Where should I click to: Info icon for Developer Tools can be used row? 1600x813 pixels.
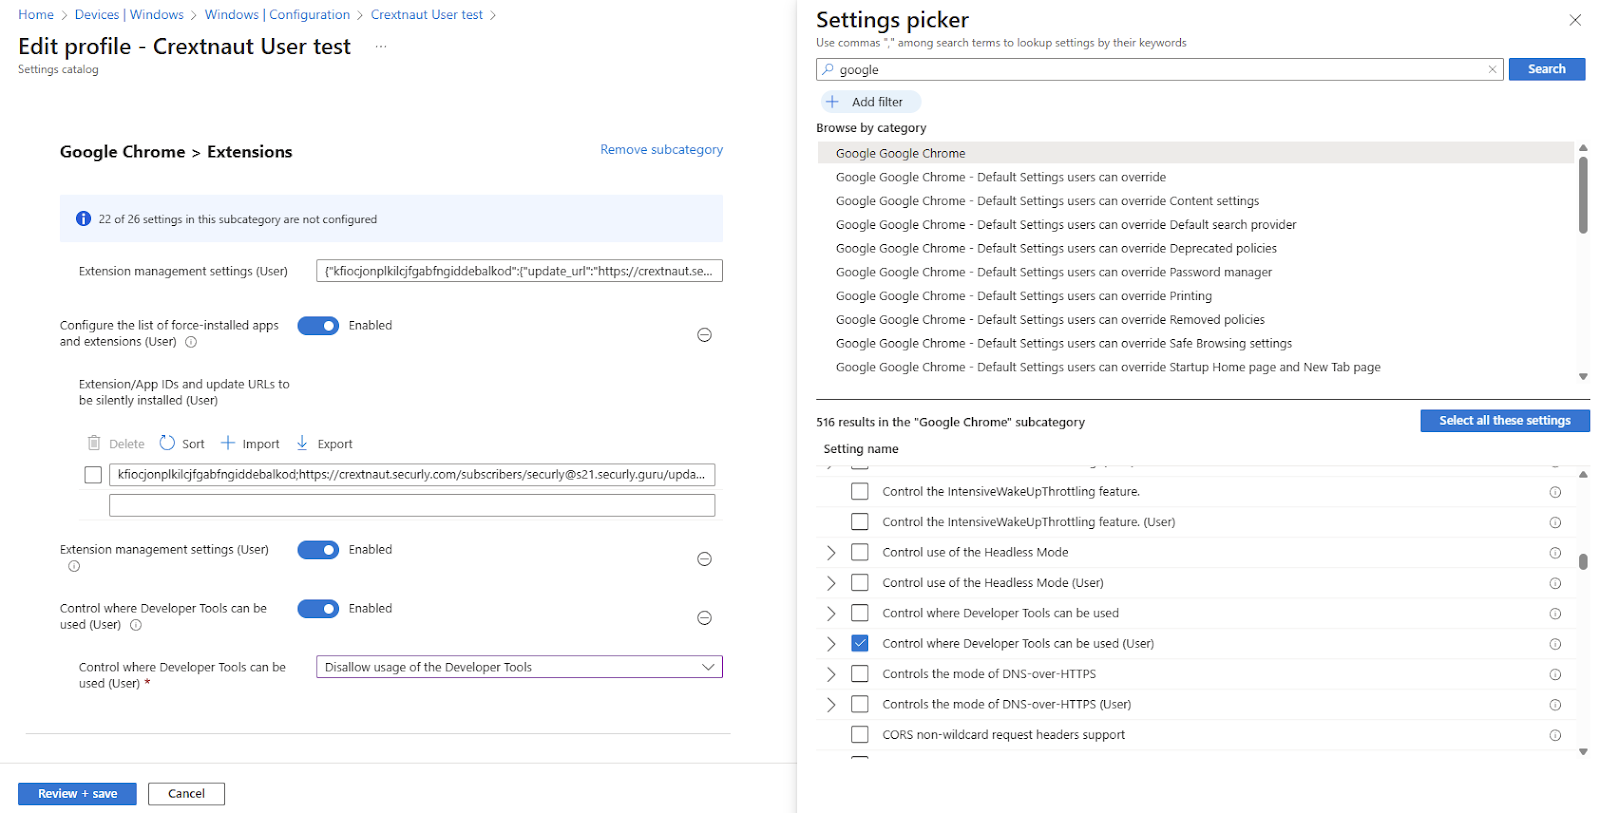click(1555, 614)
